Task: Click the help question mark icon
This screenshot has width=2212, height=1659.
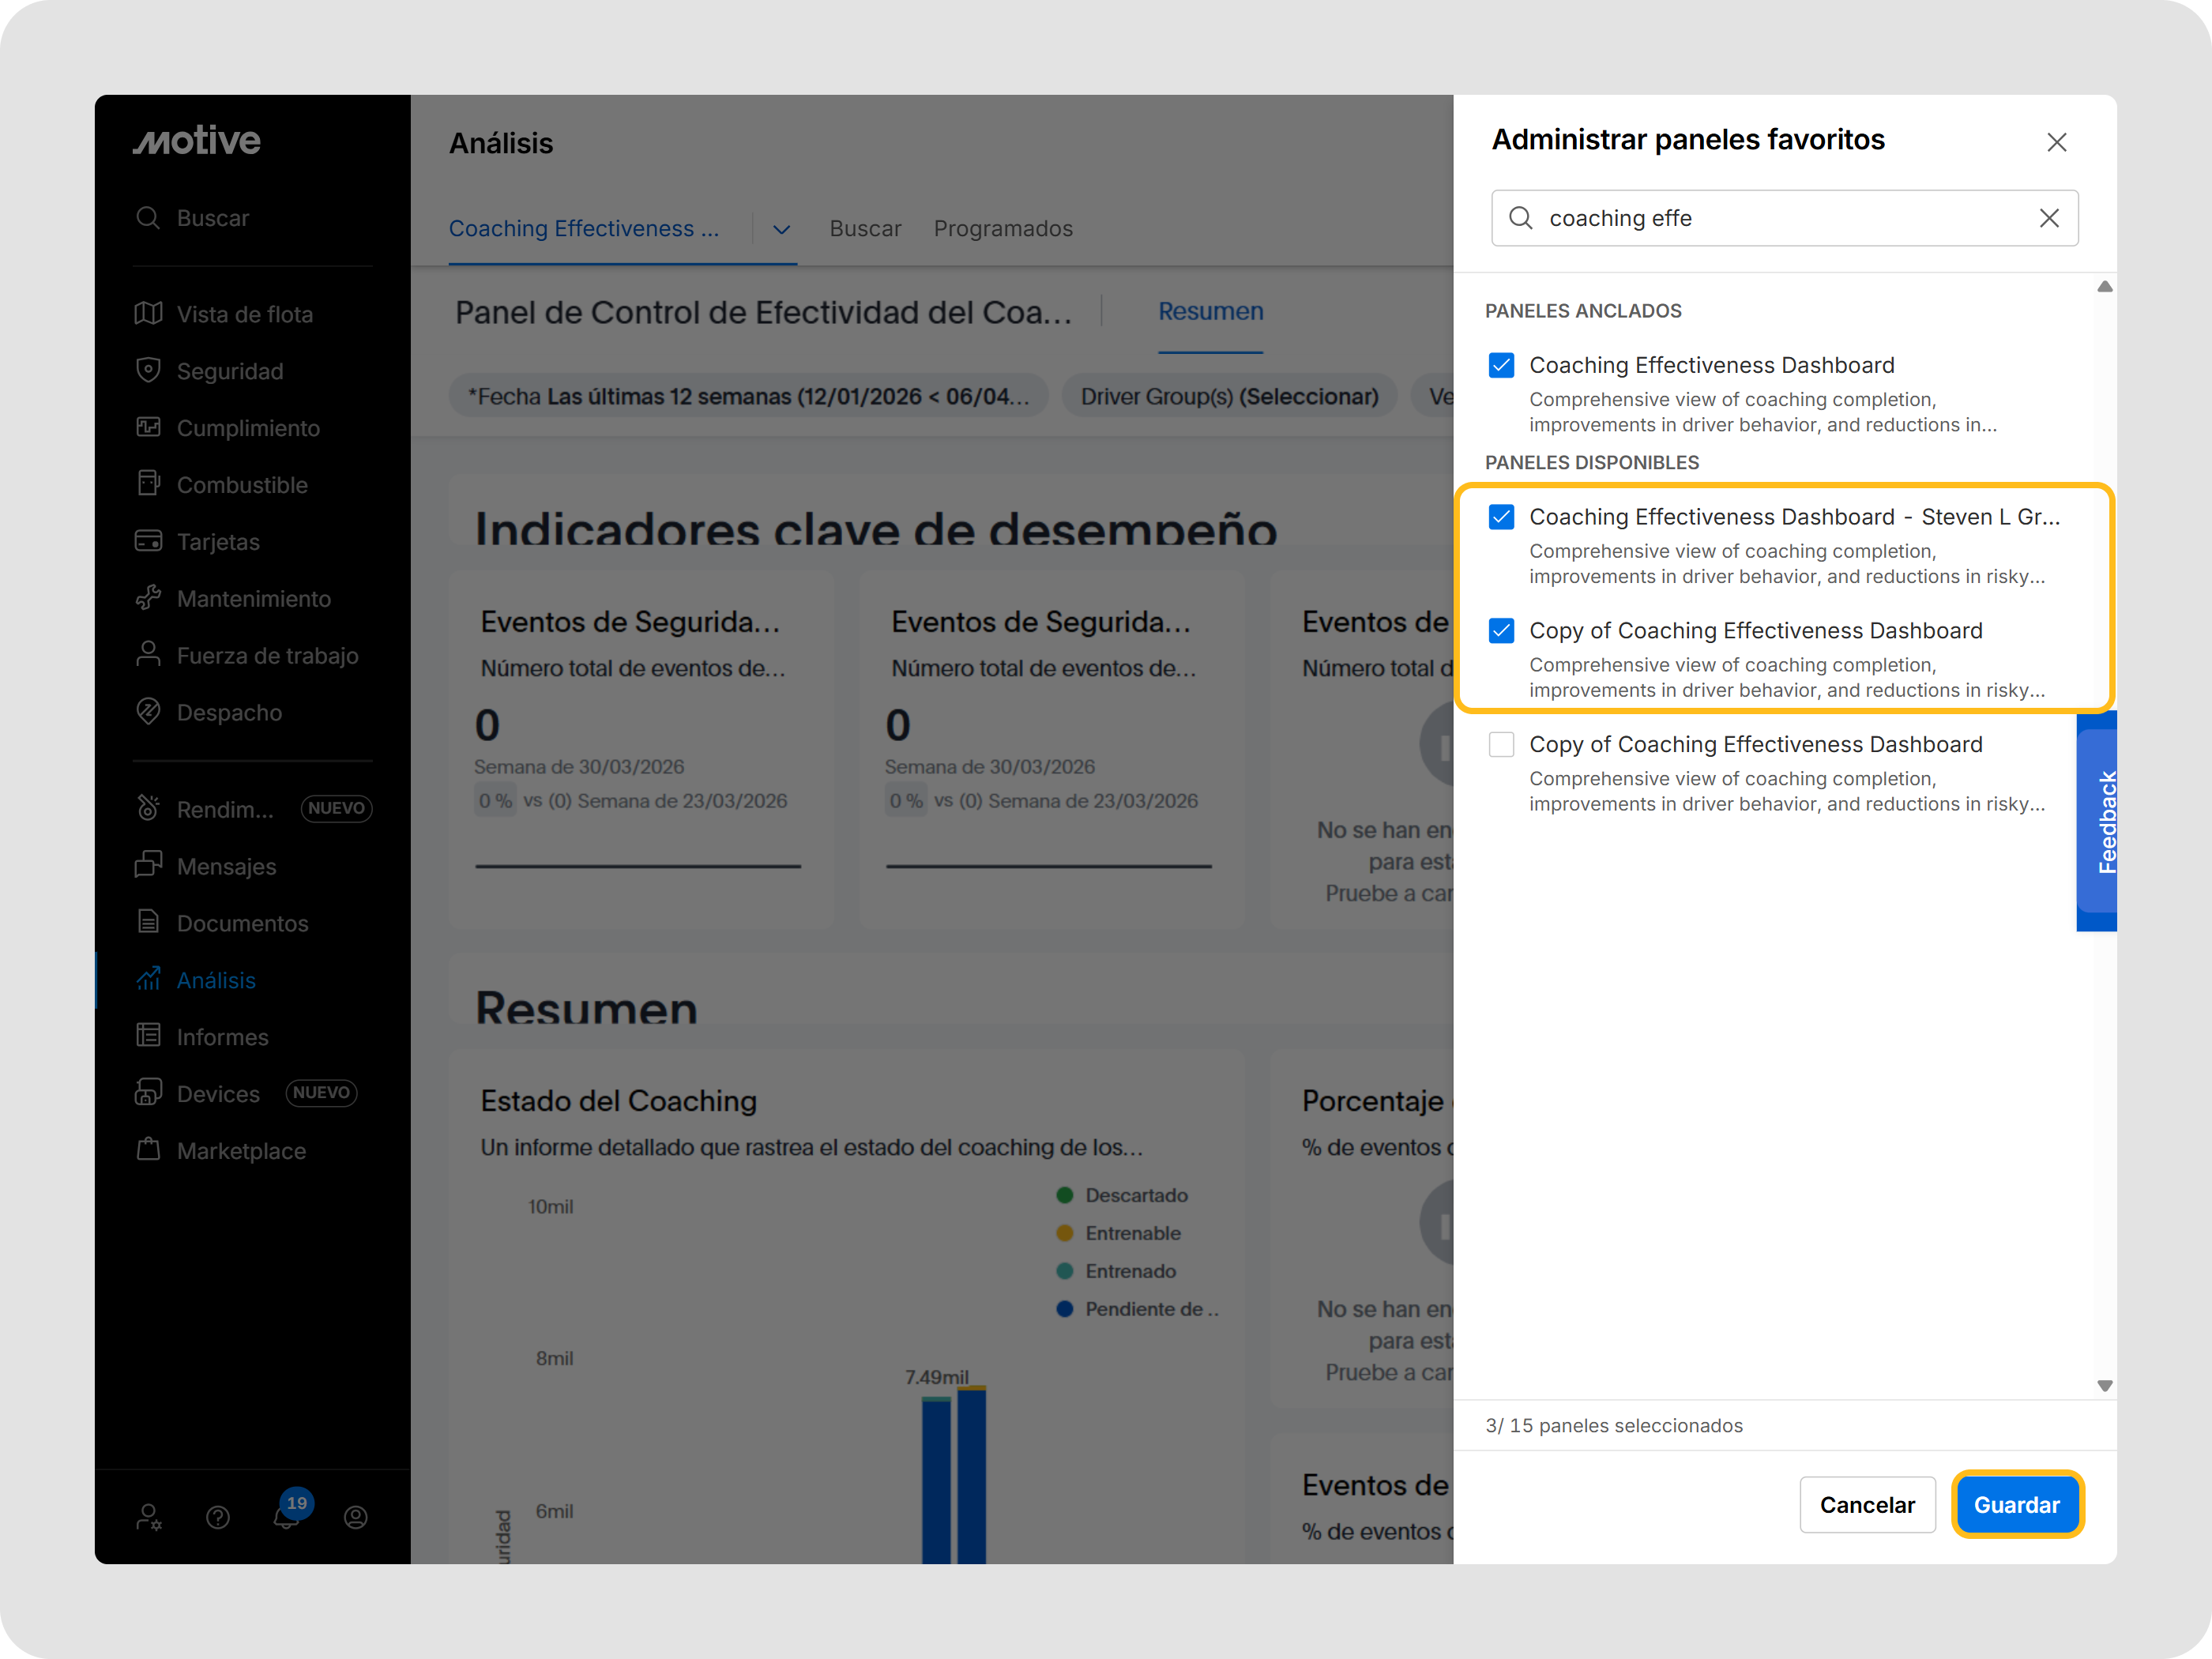Action: [218, 1517]
